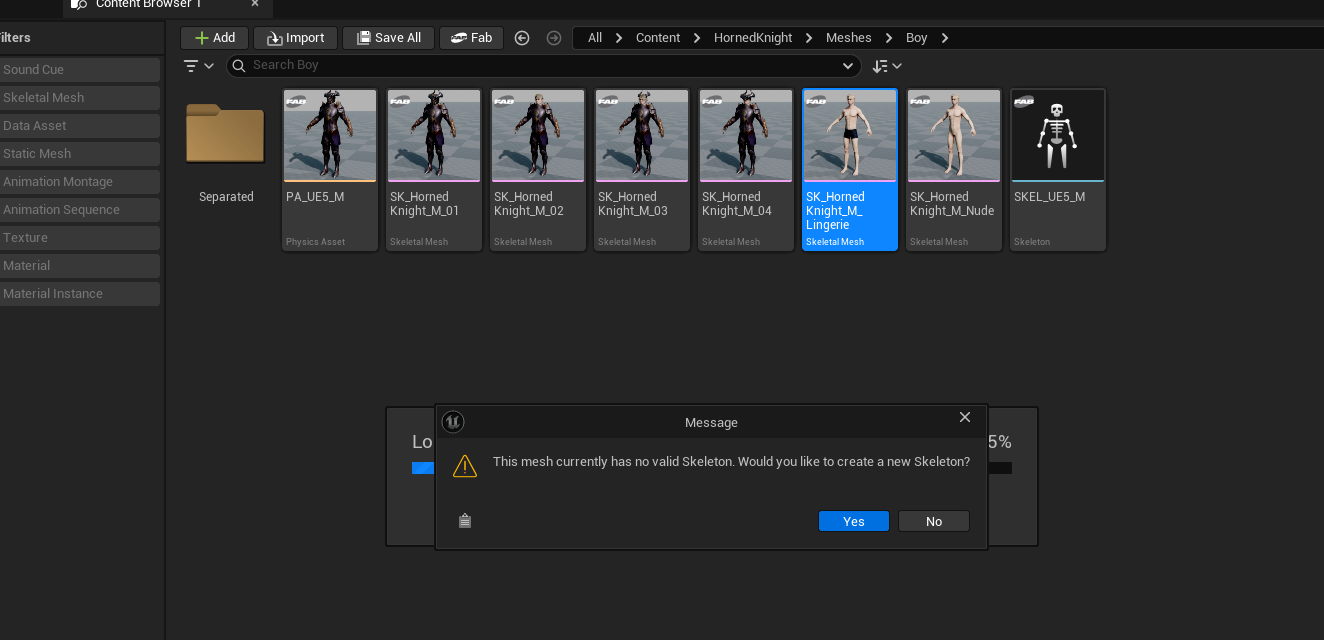Select the Content Browser 1 tab

tap(148, 5)
